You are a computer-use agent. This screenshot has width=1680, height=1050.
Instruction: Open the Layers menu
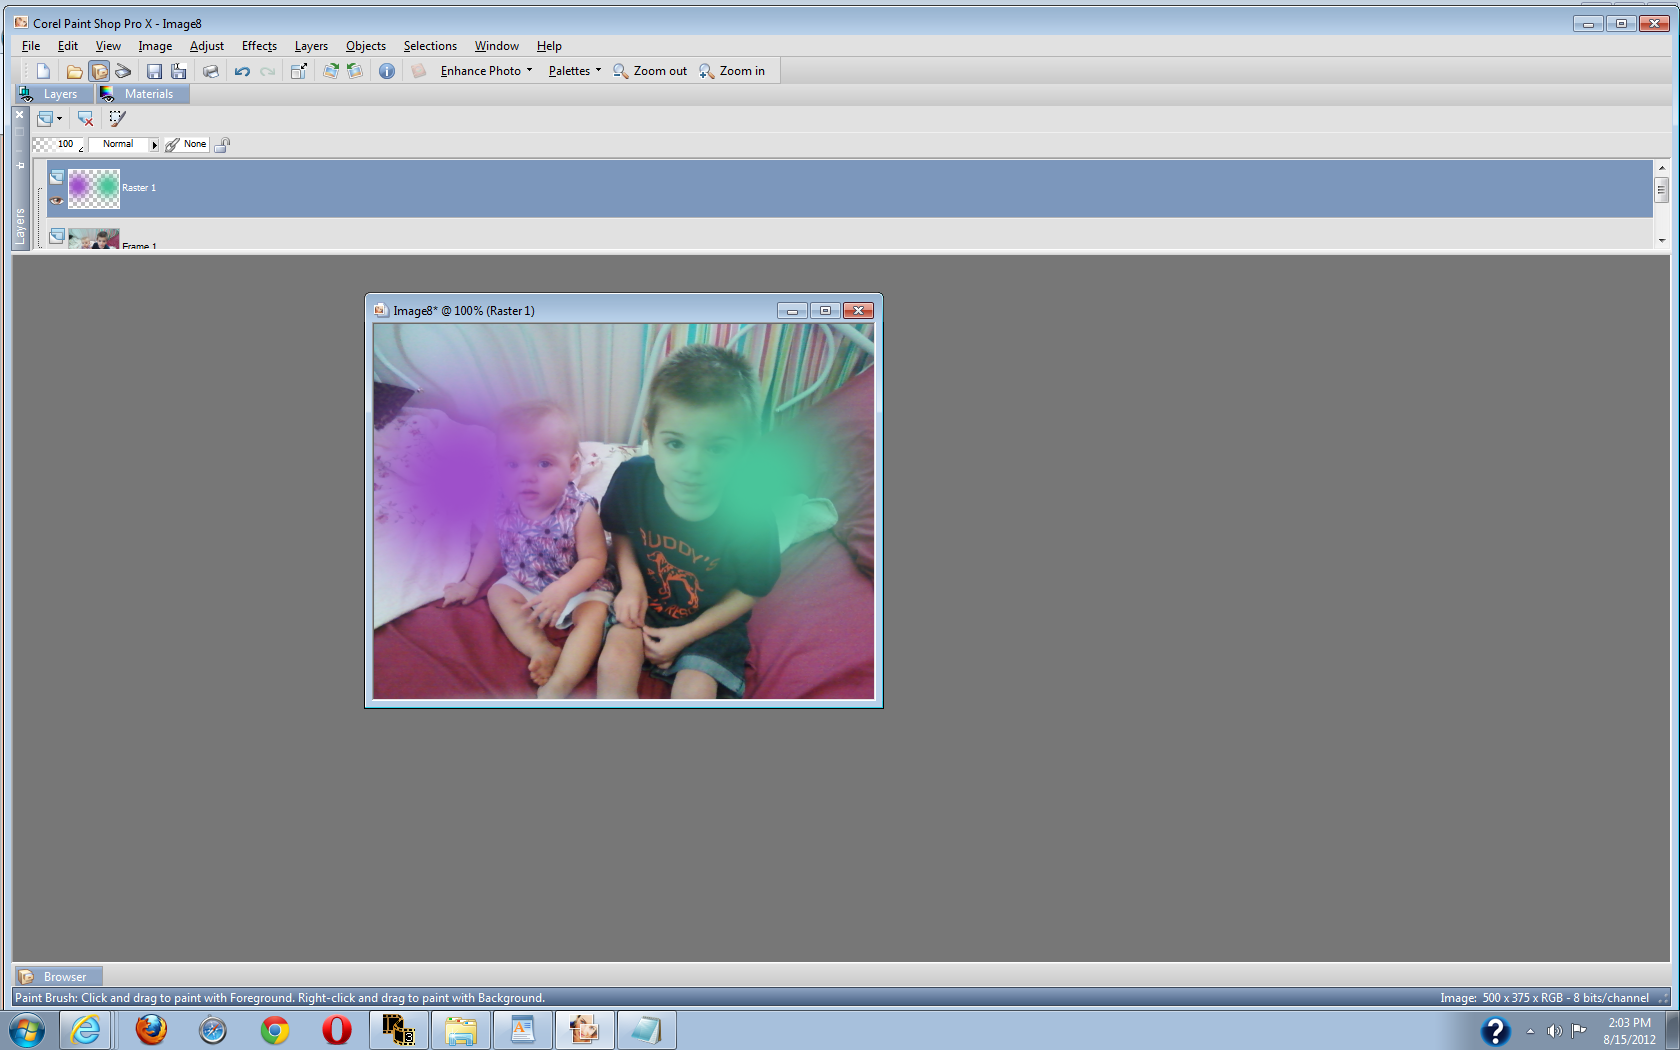pyautogui.click(x=311, y=46)
